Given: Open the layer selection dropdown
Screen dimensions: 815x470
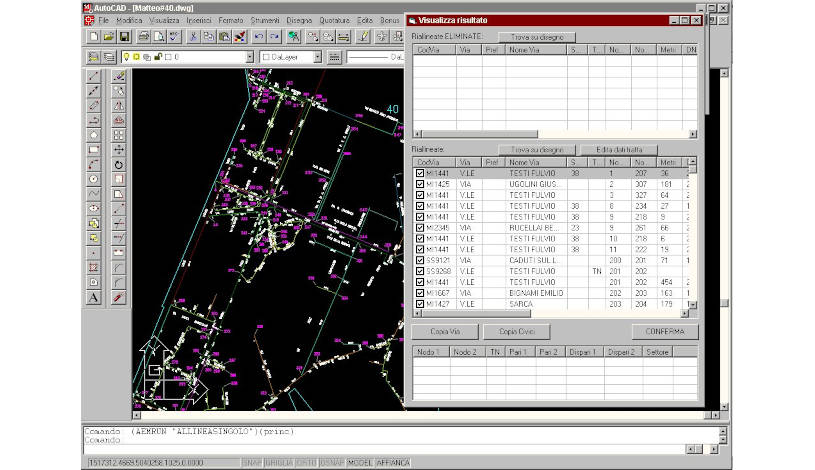Looking at the screenshot, I should (250, 58).
